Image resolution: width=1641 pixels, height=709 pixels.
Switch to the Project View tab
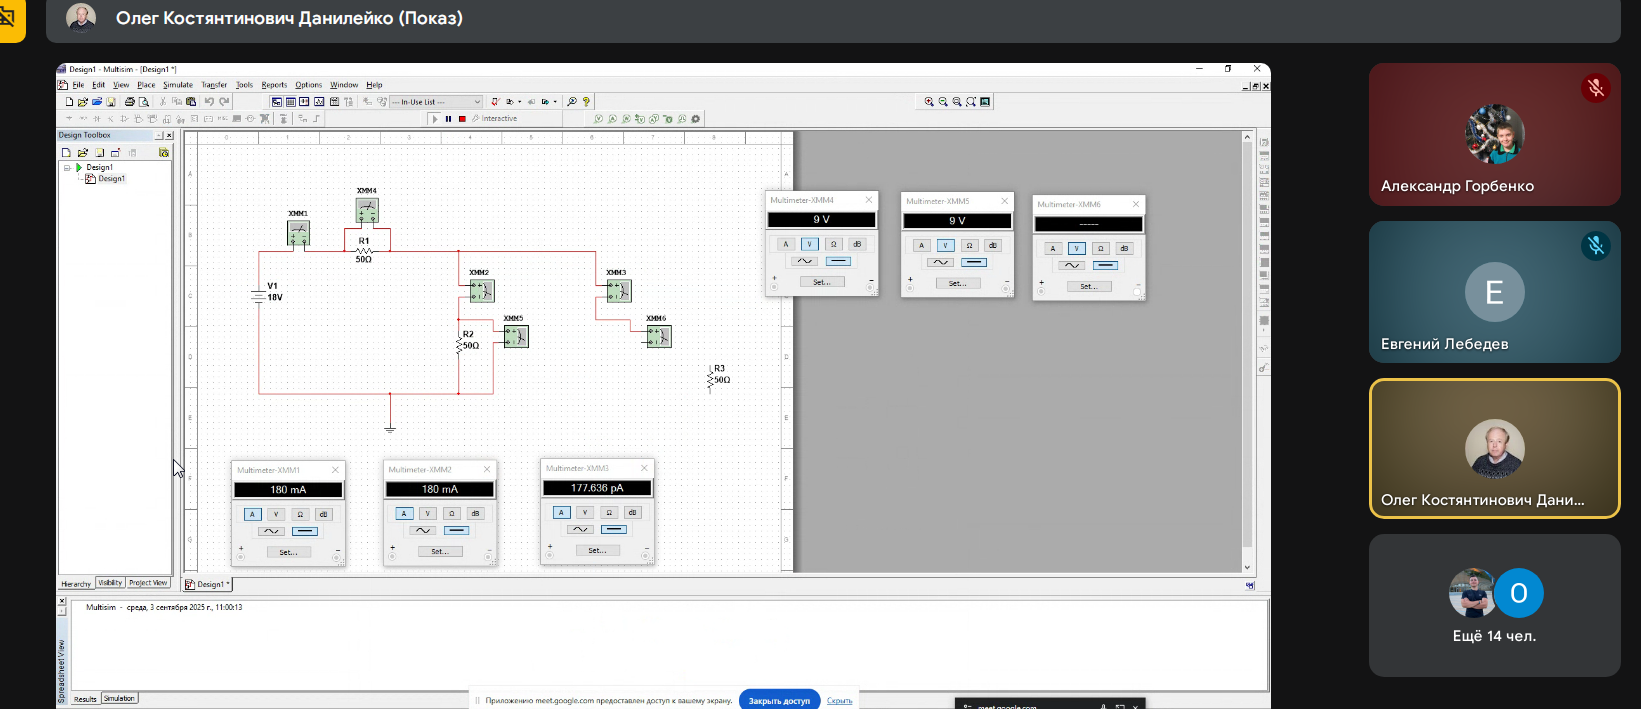148,583
